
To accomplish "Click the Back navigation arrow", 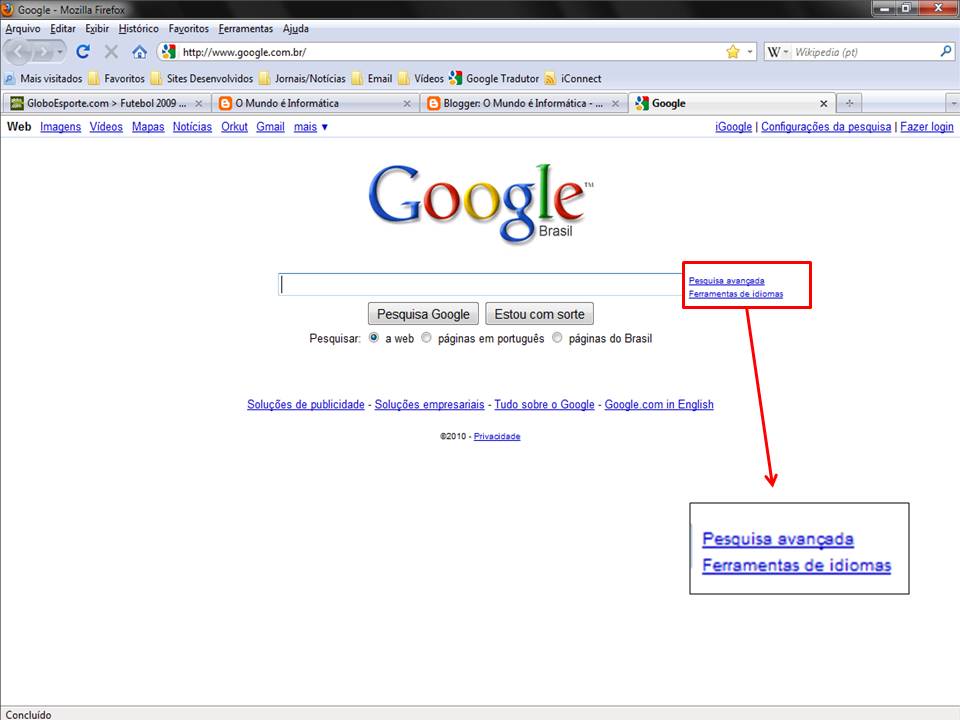I will (17, 52).
